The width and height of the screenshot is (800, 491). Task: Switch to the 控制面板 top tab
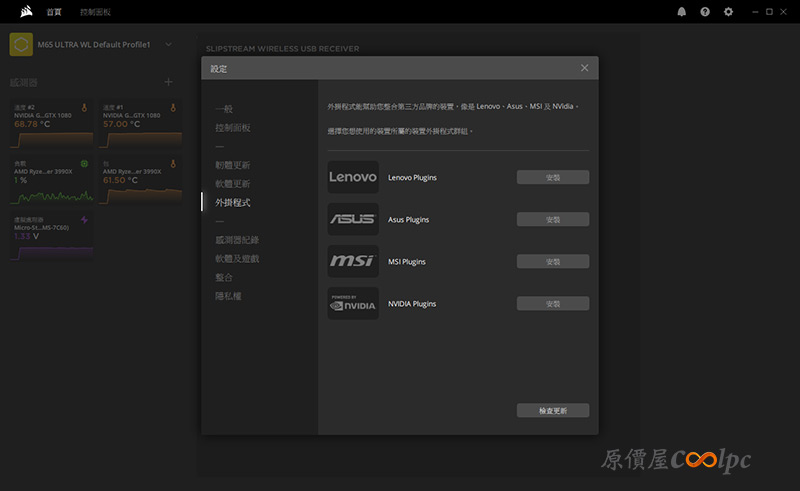click(95, 12)
